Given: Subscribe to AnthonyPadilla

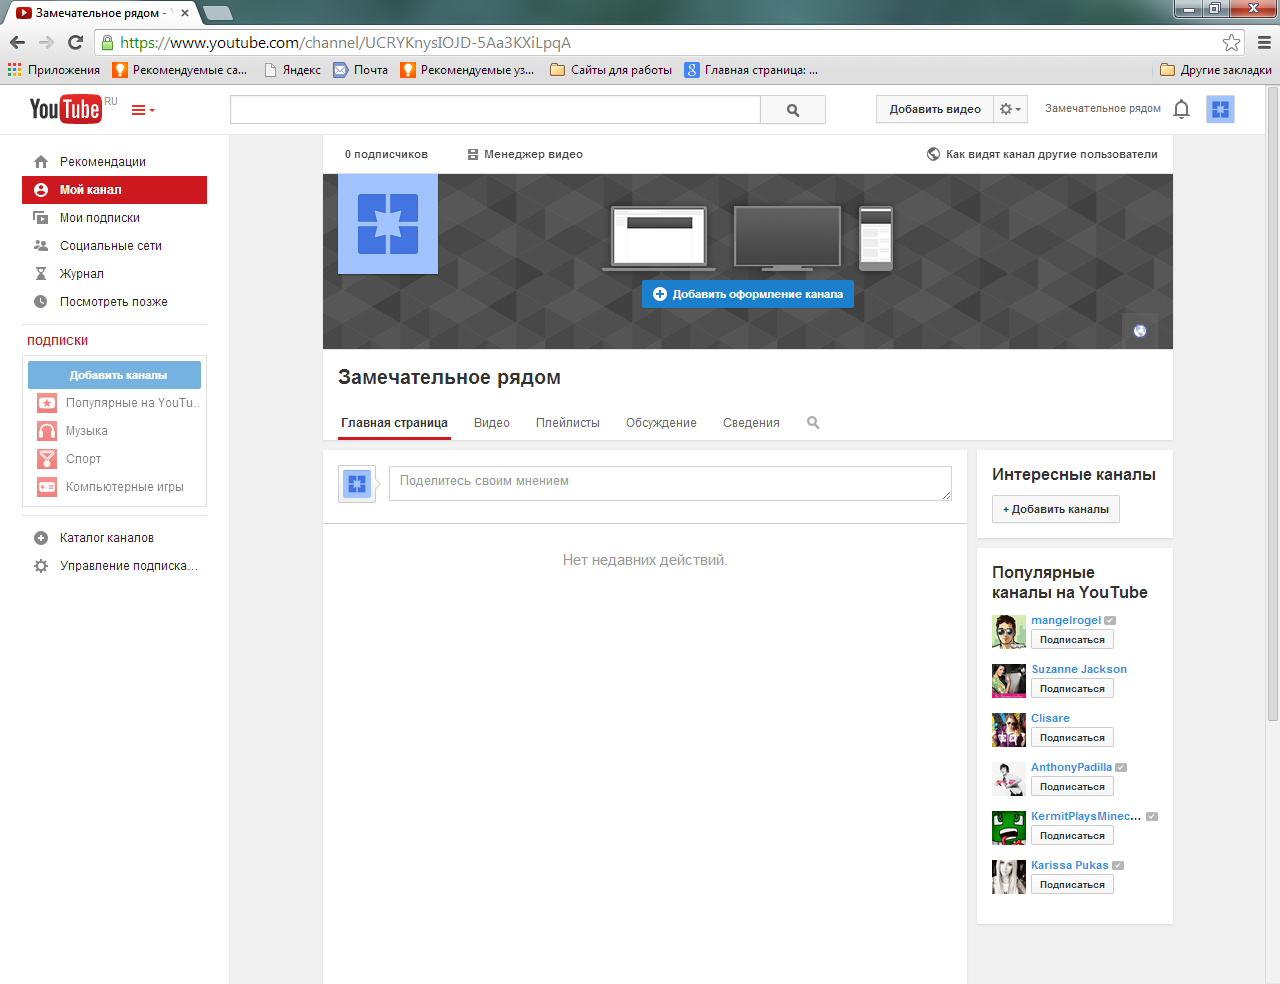Looking at the screenshot, I should click(1072, 787).
